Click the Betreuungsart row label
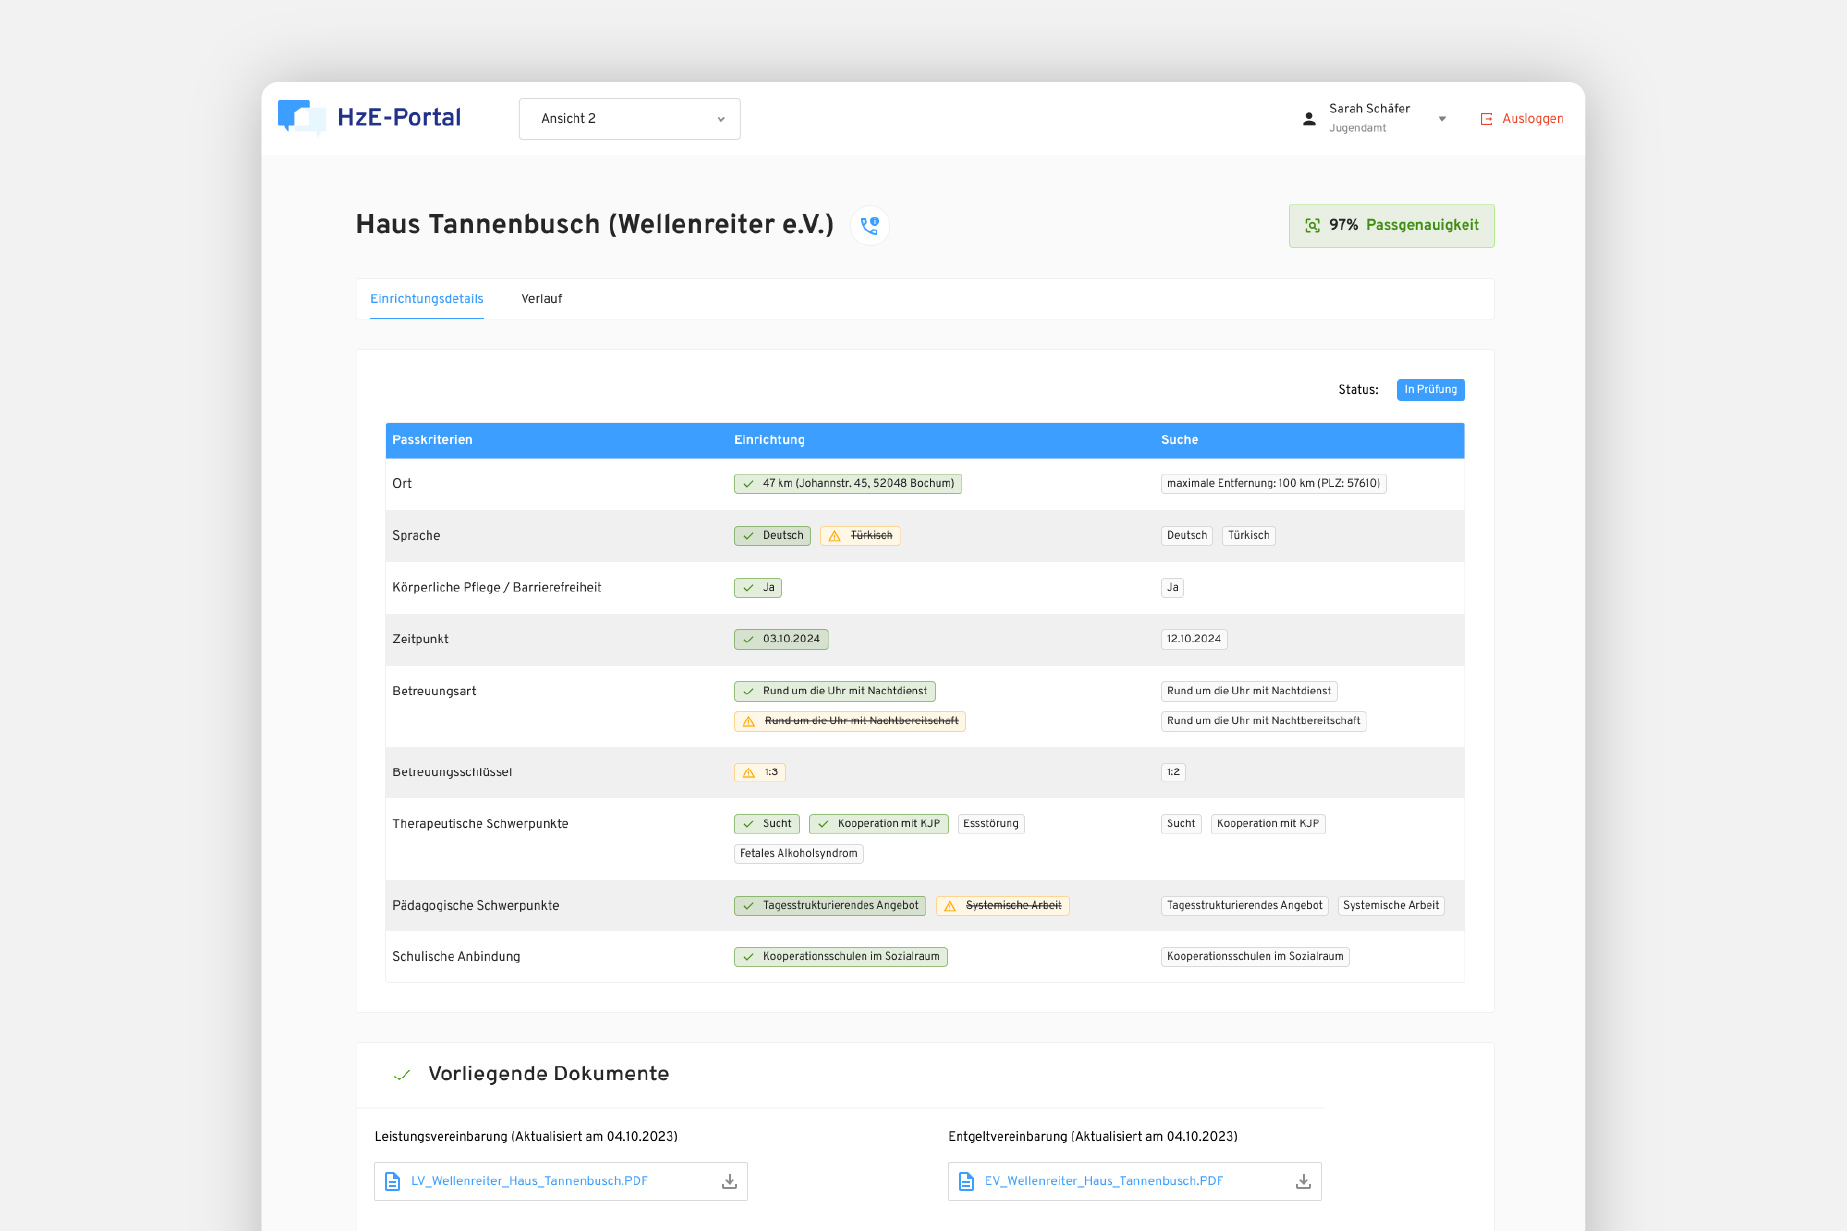The height and width of the screenshot is (1231, 1847). 434,691
